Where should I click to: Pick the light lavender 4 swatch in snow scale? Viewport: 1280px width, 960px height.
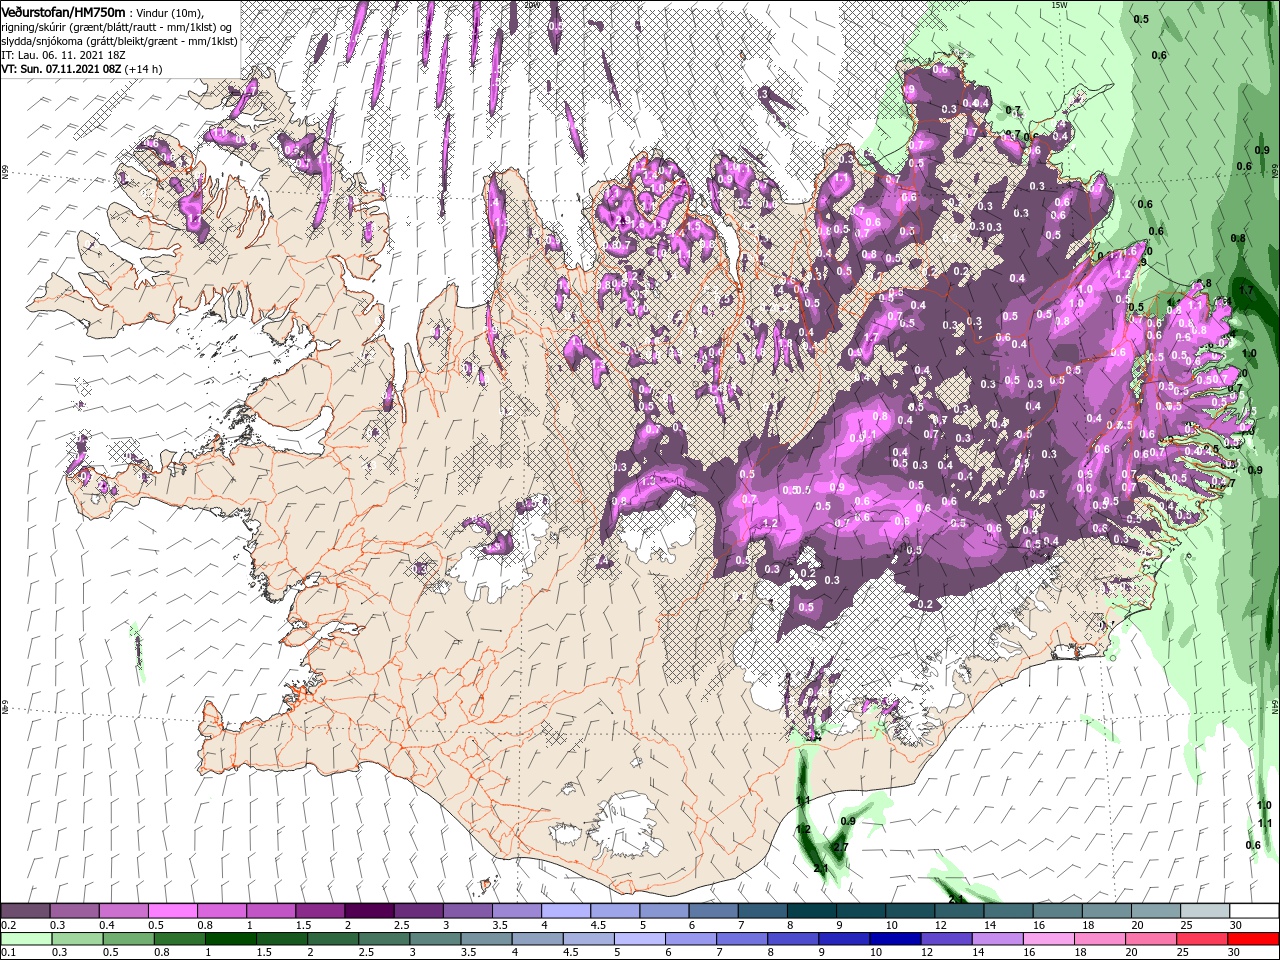565,911
